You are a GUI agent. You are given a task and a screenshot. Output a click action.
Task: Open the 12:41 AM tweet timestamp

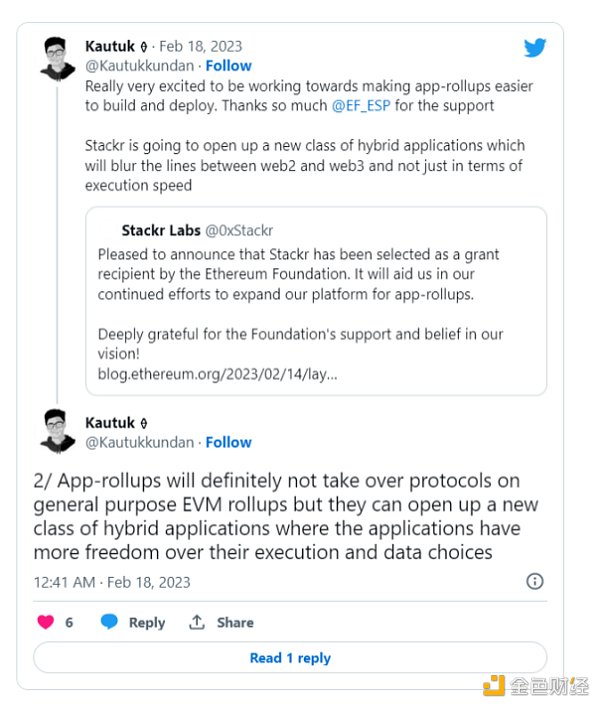(111, 581)
